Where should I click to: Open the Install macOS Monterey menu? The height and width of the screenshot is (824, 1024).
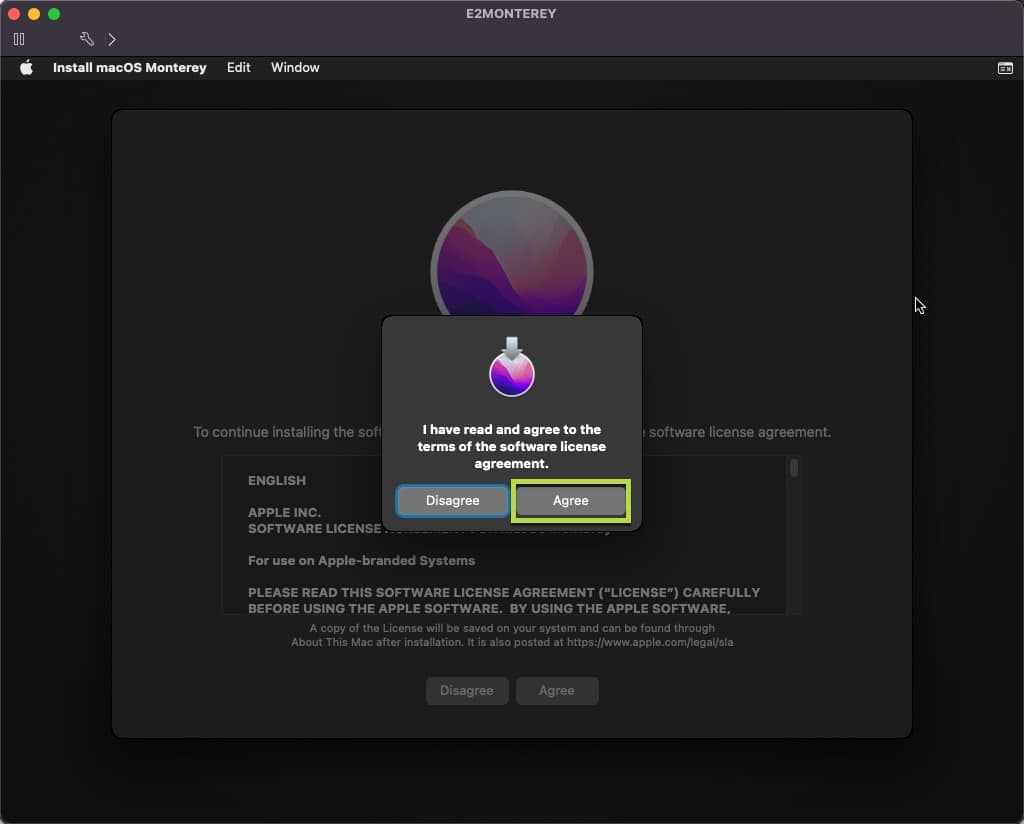coord(129,68)
